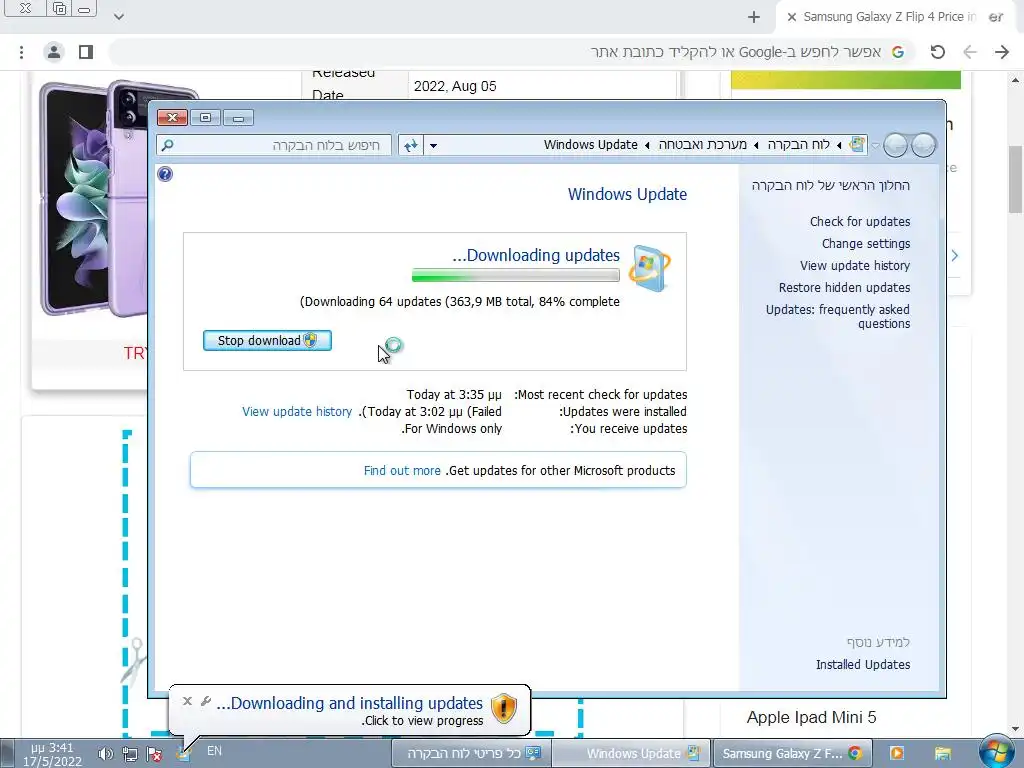Click Find out more link
Viewport: 1024px width, 768px height.
click(402, 470)
